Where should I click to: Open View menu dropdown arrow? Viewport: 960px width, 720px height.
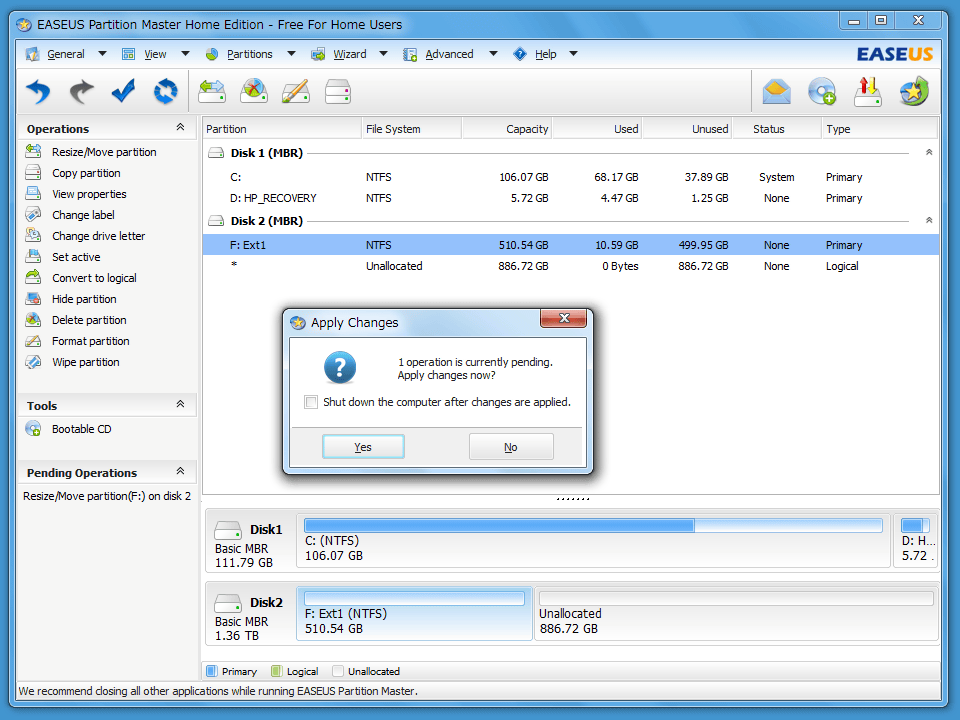click(185, 54)
